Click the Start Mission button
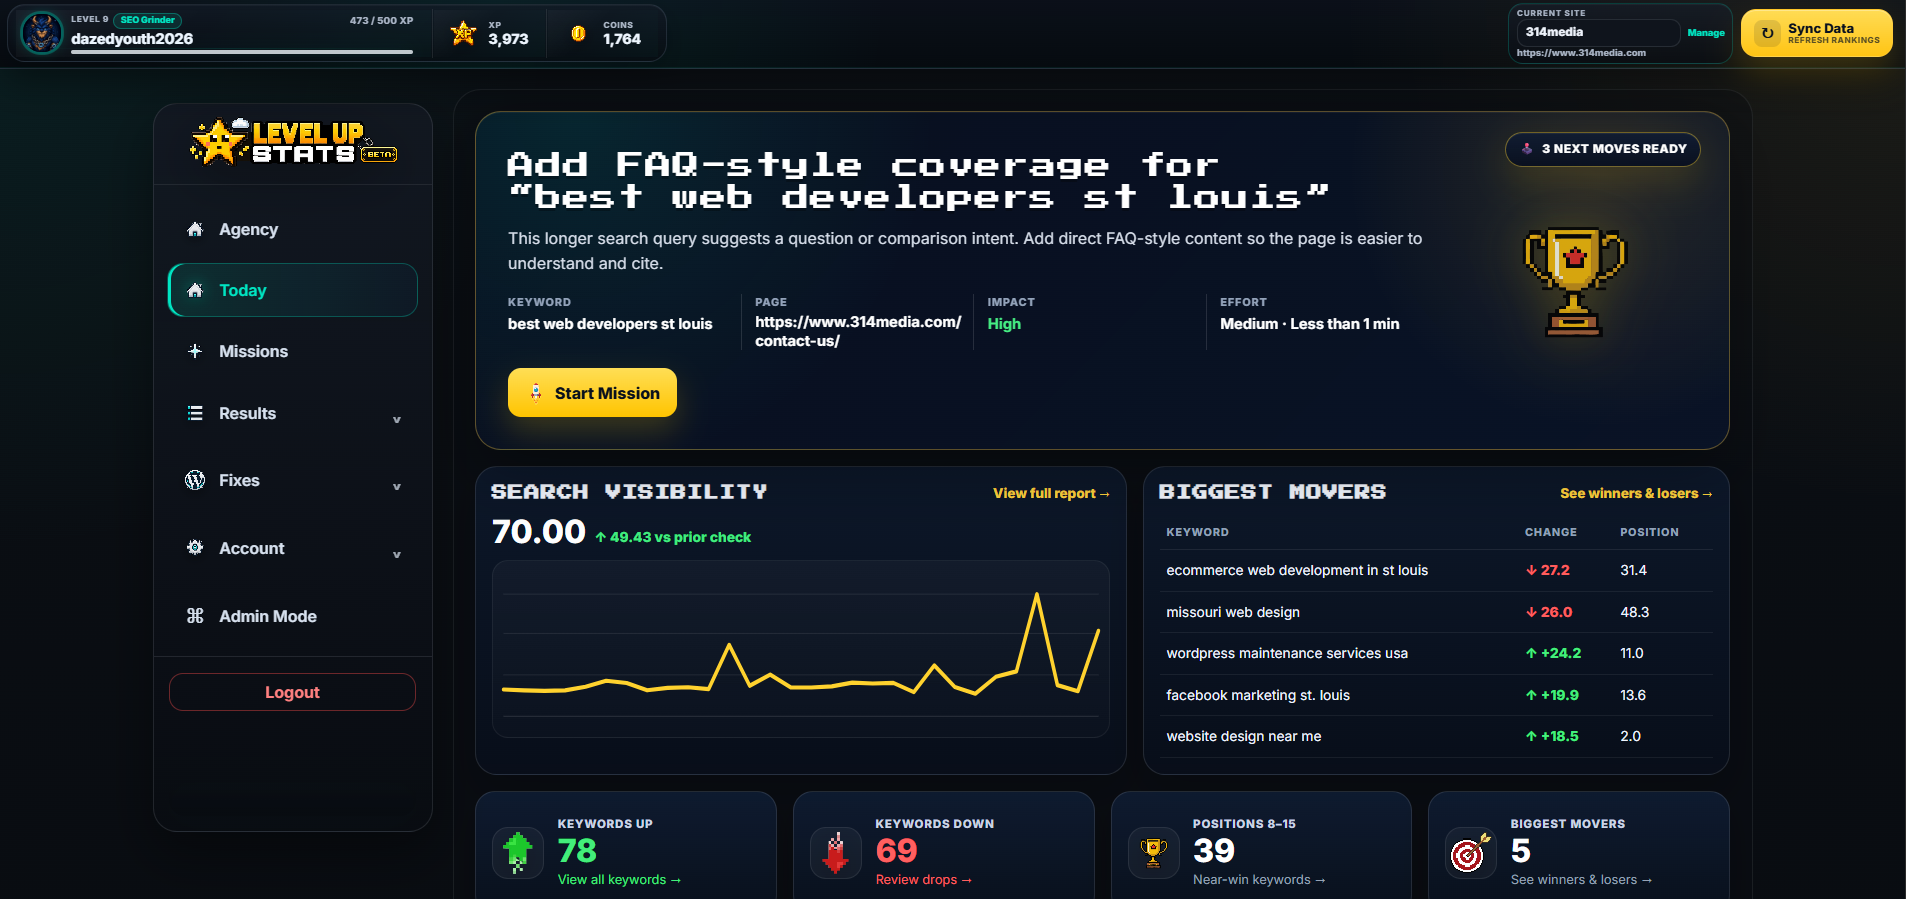The image size is (1906, 899). [x=592, y=392]
